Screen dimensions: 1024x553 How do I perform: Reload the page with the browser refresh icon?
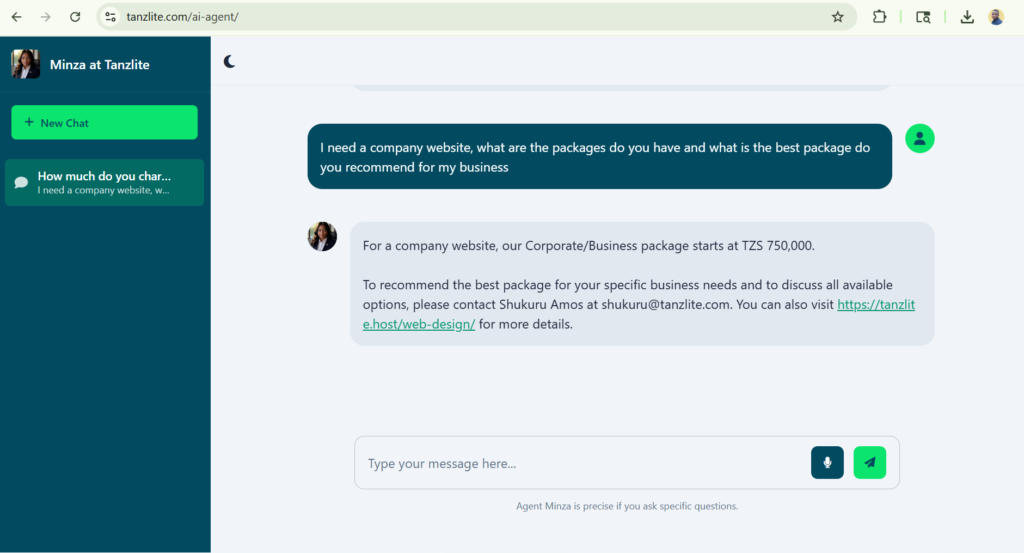coord(75,17)
